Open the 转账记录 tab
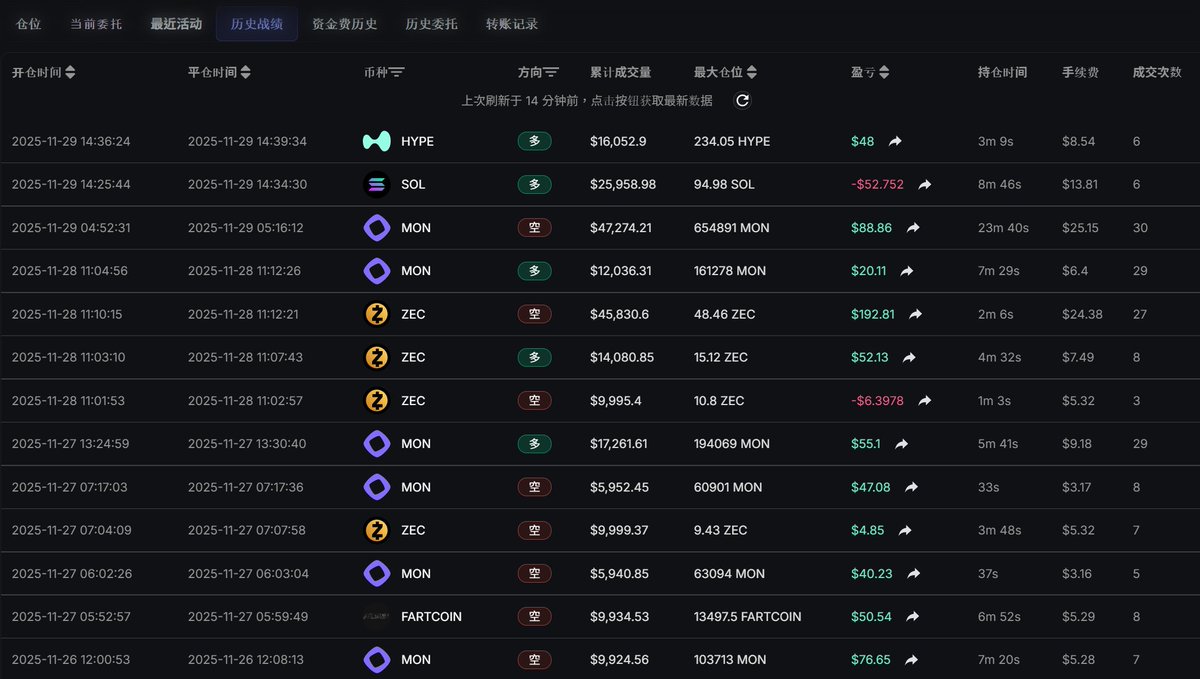The height and width of the screenshot is (679, 1200). click(x=512, y=22)
